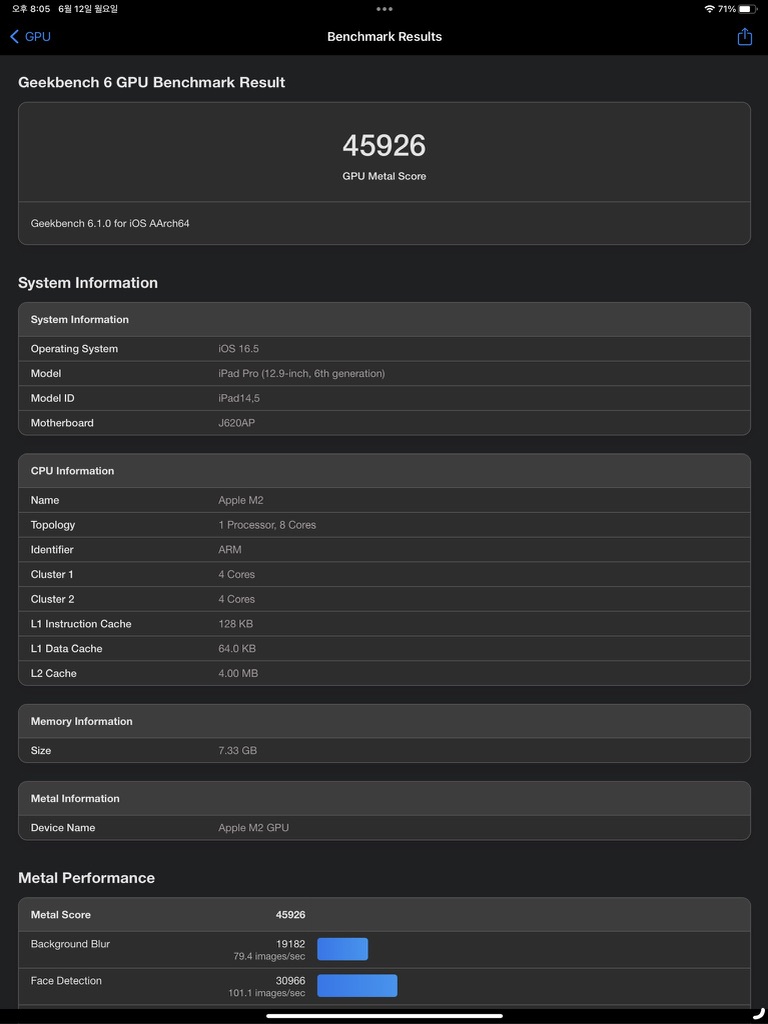Tap the battery indicator showing 71%
Viewport: 768px width, 1024px height.
[748, 9]
